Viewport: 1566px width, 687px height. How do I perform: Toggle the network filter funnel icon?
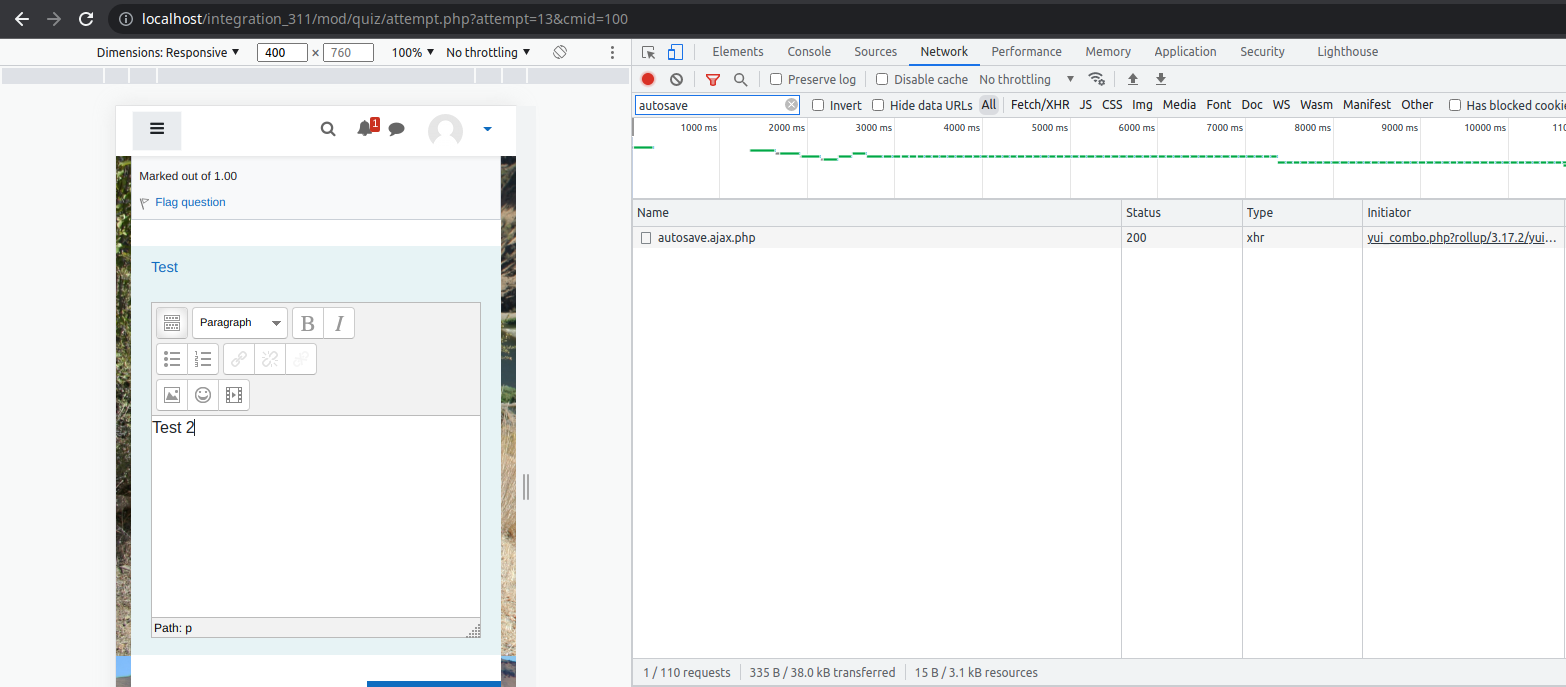[713, 79]
